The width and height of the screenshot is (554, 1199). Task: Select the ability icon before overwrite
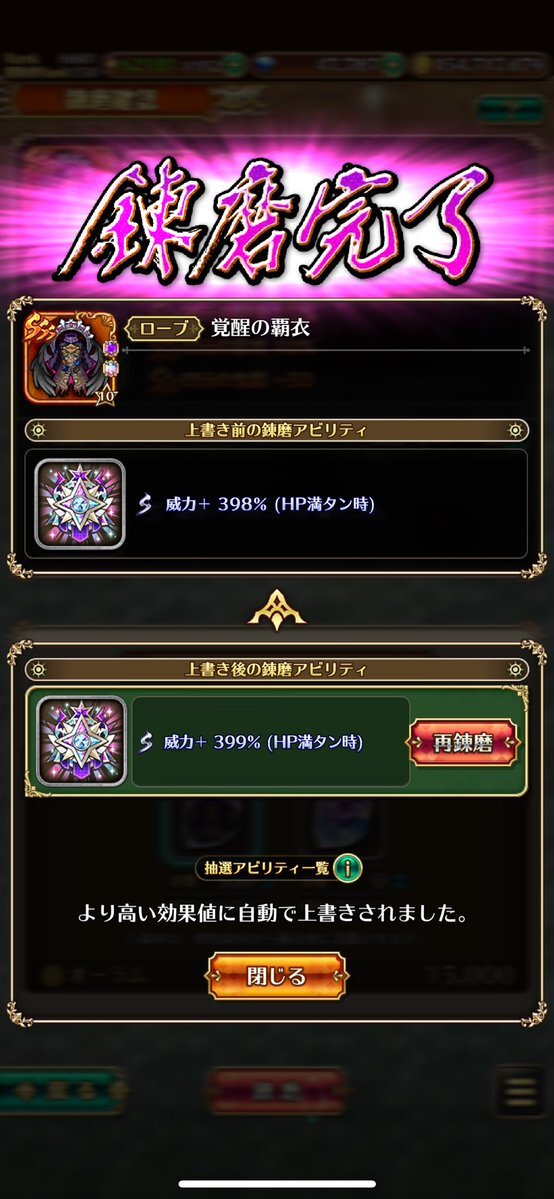(x=80, y=503)
